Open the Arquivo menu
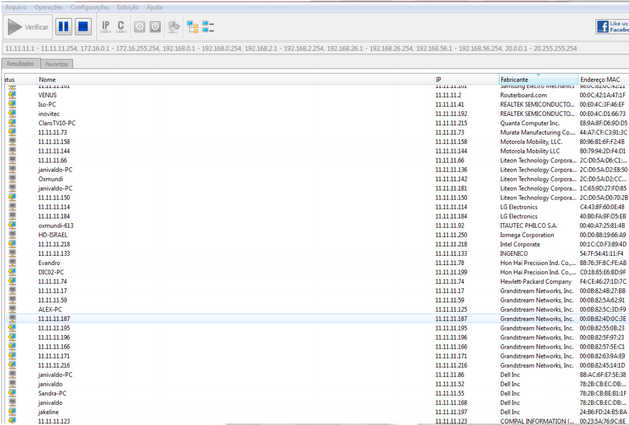 16,7
